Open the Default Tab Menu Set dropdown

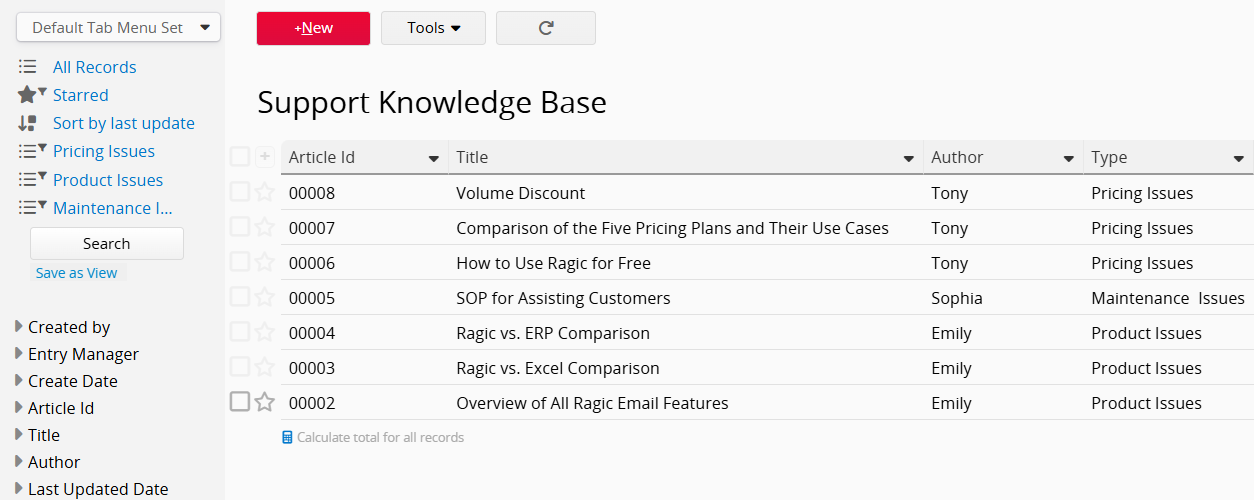pyautogui.click(x=118, y=28)
